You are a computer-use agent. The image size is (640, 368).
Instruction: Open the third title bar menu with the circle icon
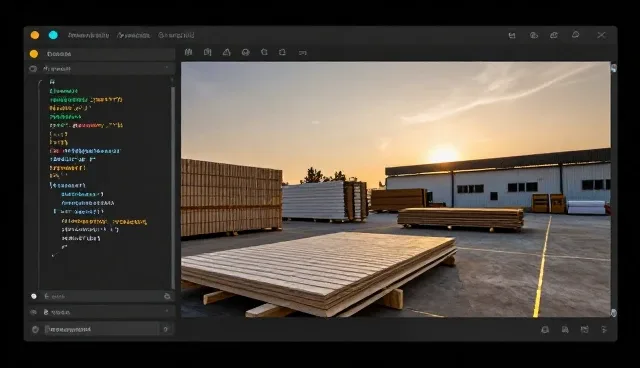pos(176,35)
